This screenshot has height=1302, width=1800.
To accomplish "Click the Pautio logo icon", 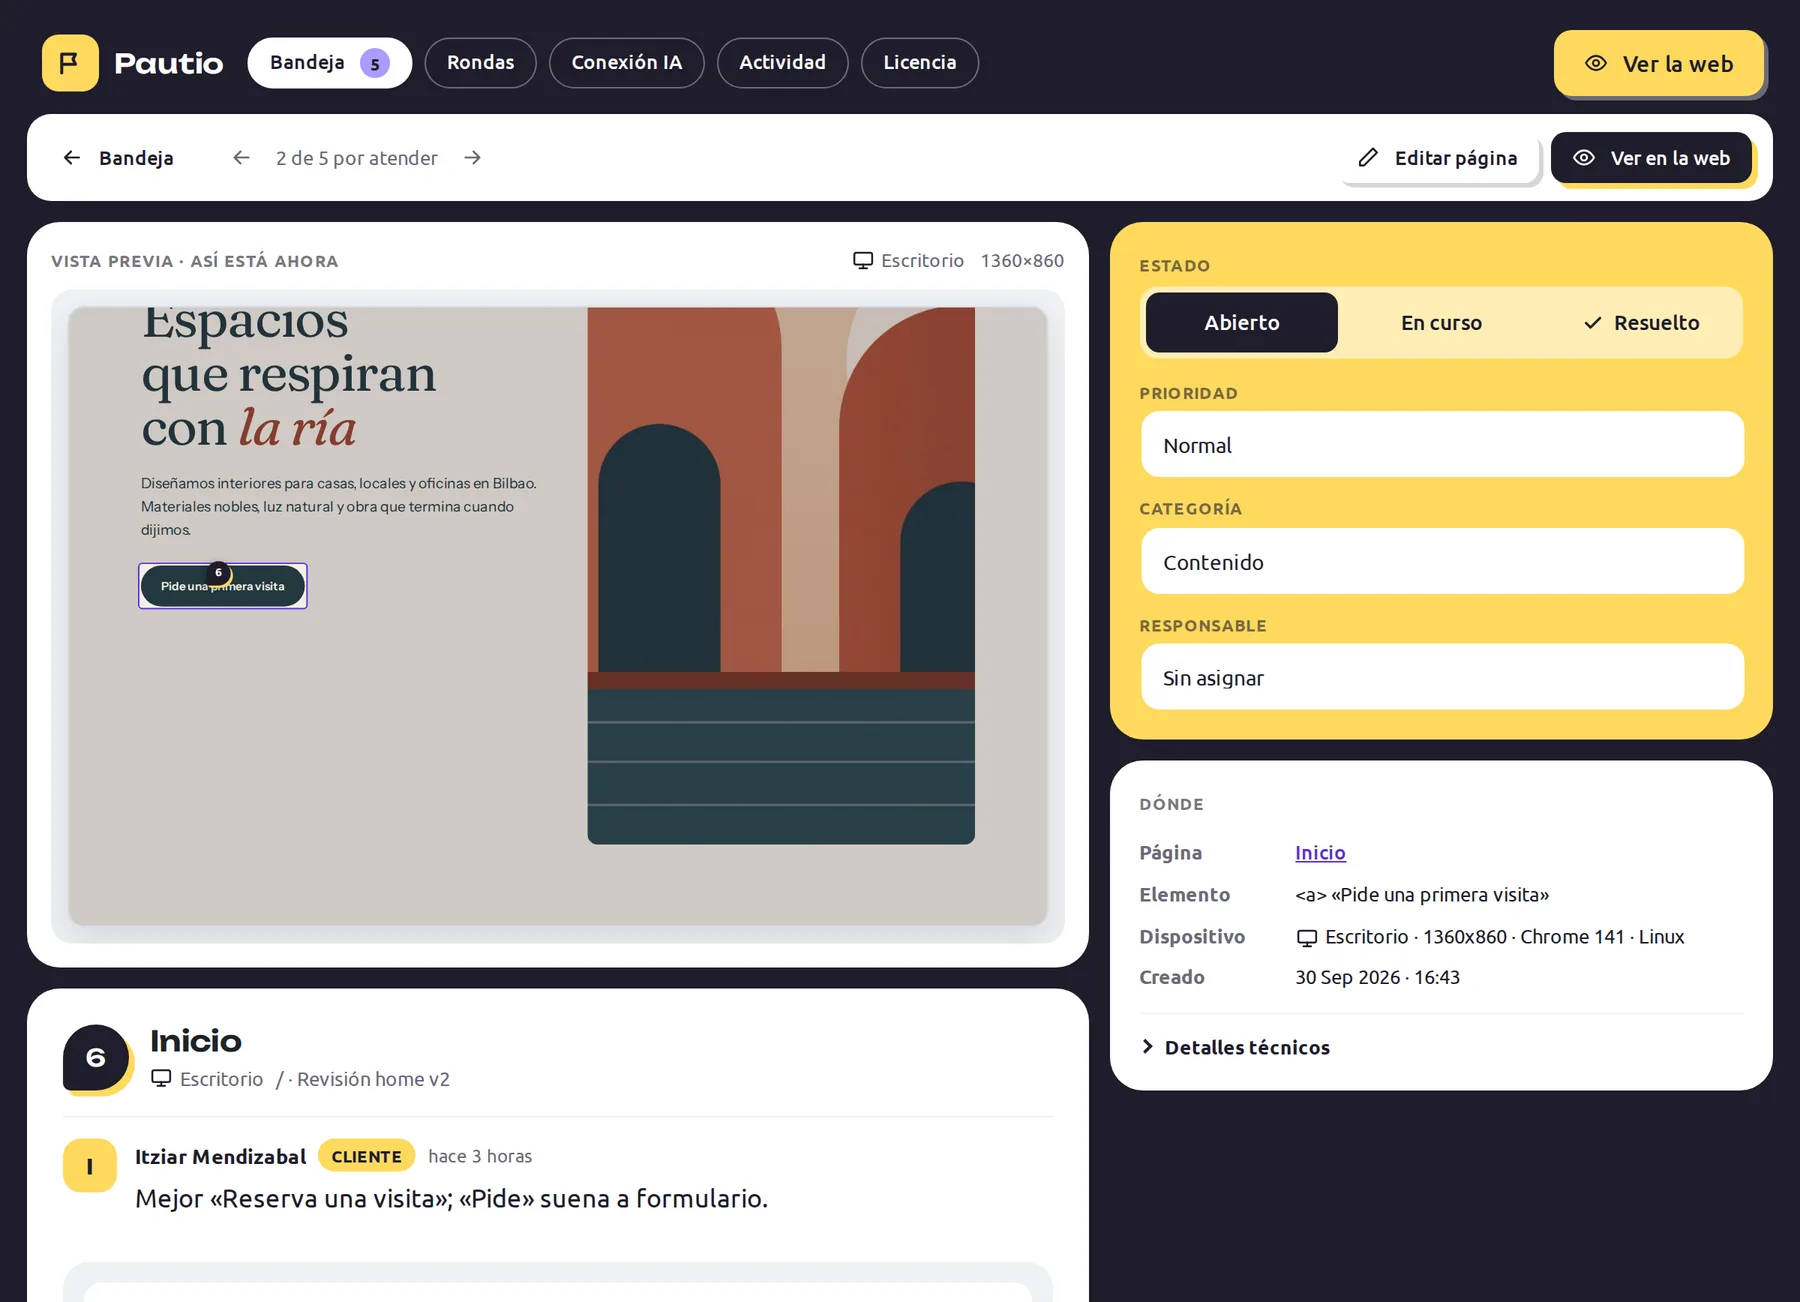I will 70,63.
